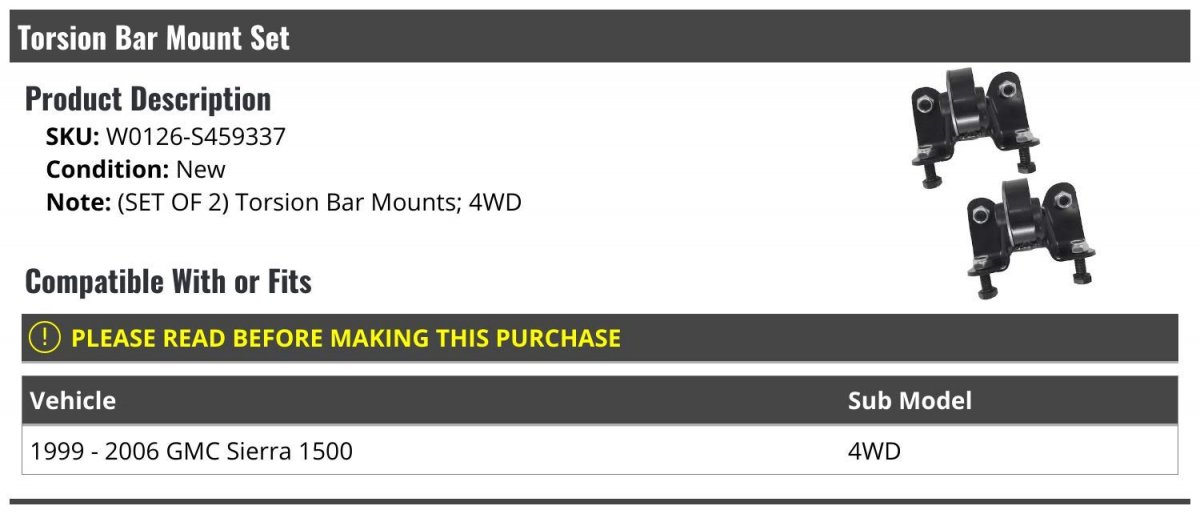This screenshot has height=514, width=1200.
Task: Click the Condition label
Action: (x=107, y=169)
